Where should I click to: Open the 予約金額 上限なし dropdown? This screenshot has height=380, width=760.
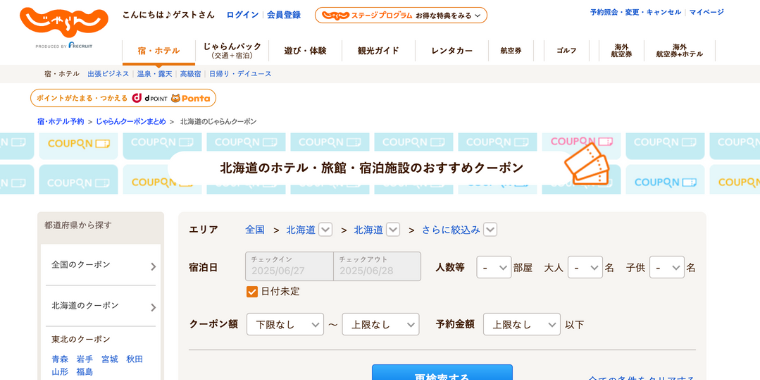point(522,324)
